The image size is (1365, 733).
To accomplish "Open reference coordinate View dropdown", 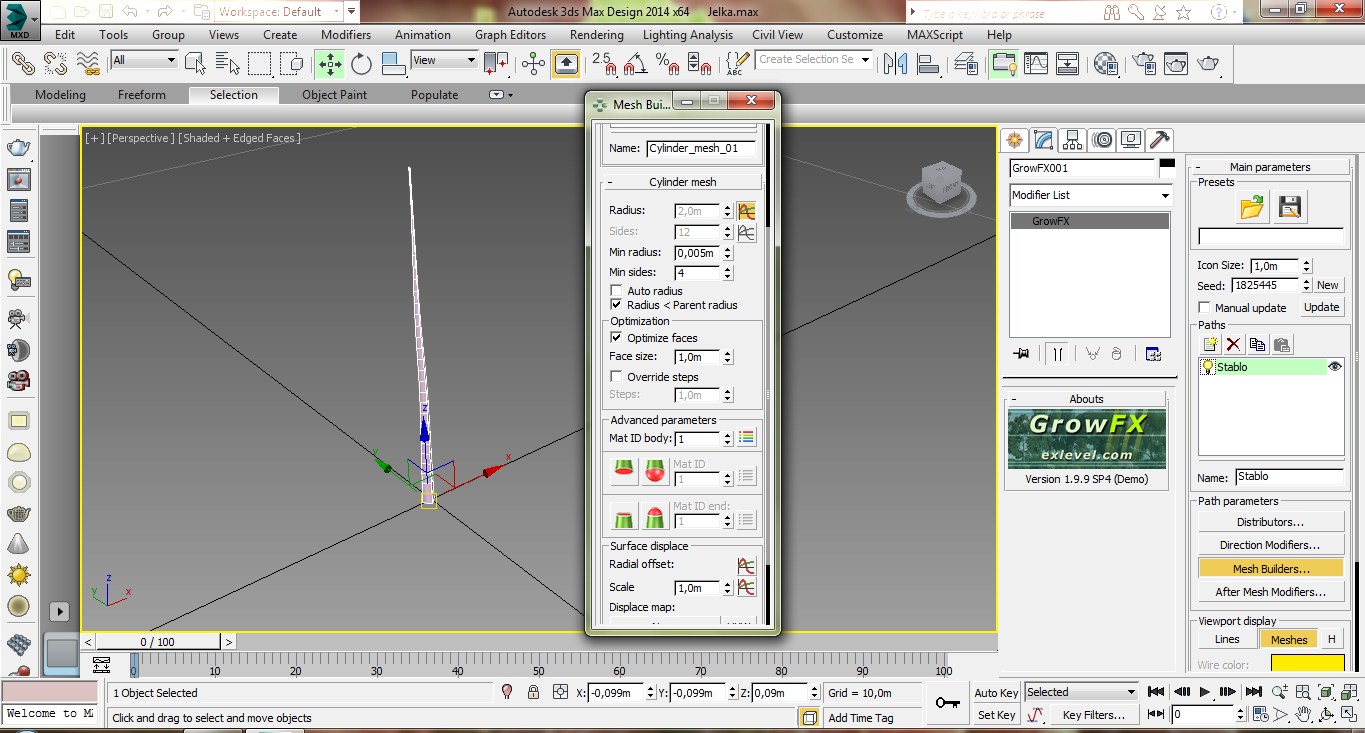I will pyautogui.click(x=445, y=60).
